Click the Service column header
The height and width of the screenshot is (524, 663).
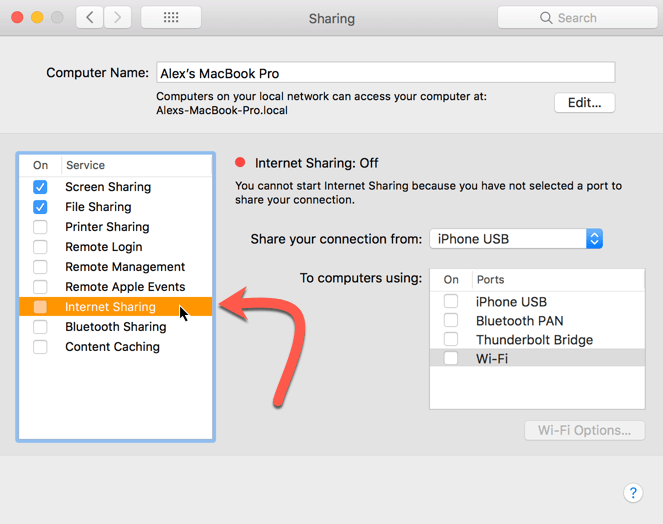click(x=85, y=165)
